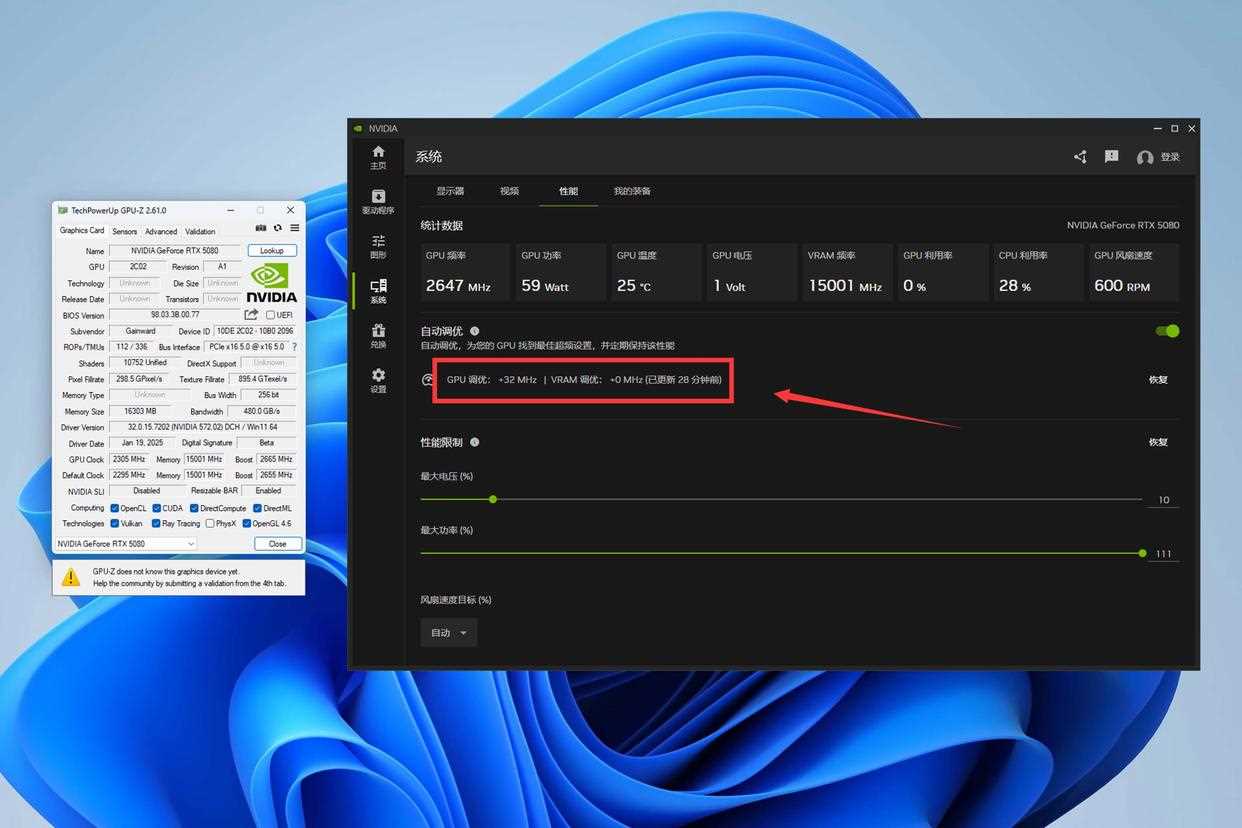Click the GPU-Z refresh icon
This screenshot has width=1242, height=828.
coord(278,228)
